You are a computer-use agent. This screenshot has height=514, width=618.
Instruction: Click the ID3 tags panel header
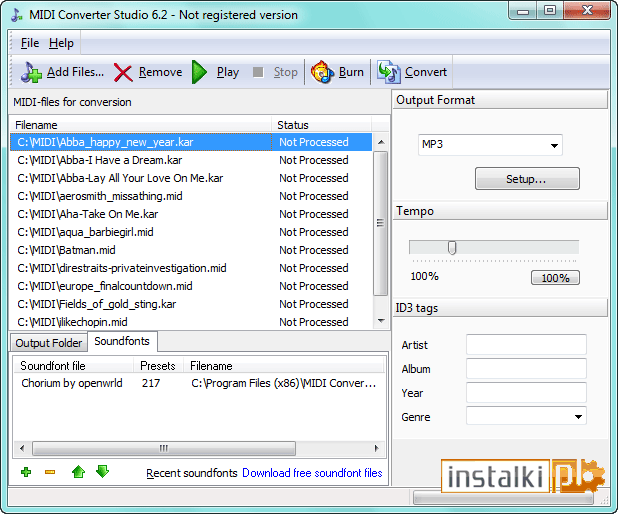click(x=501, y=308)
